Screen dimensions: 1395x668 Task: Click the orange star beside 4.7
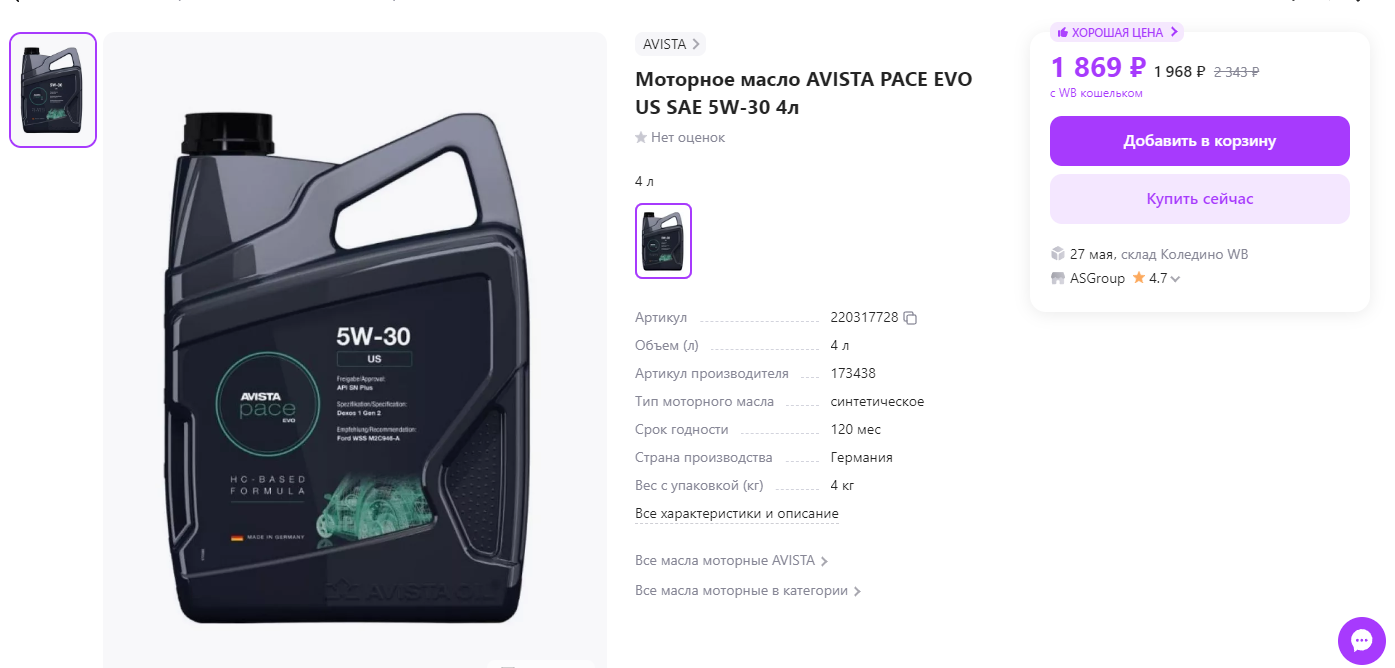coord(1138,278)
